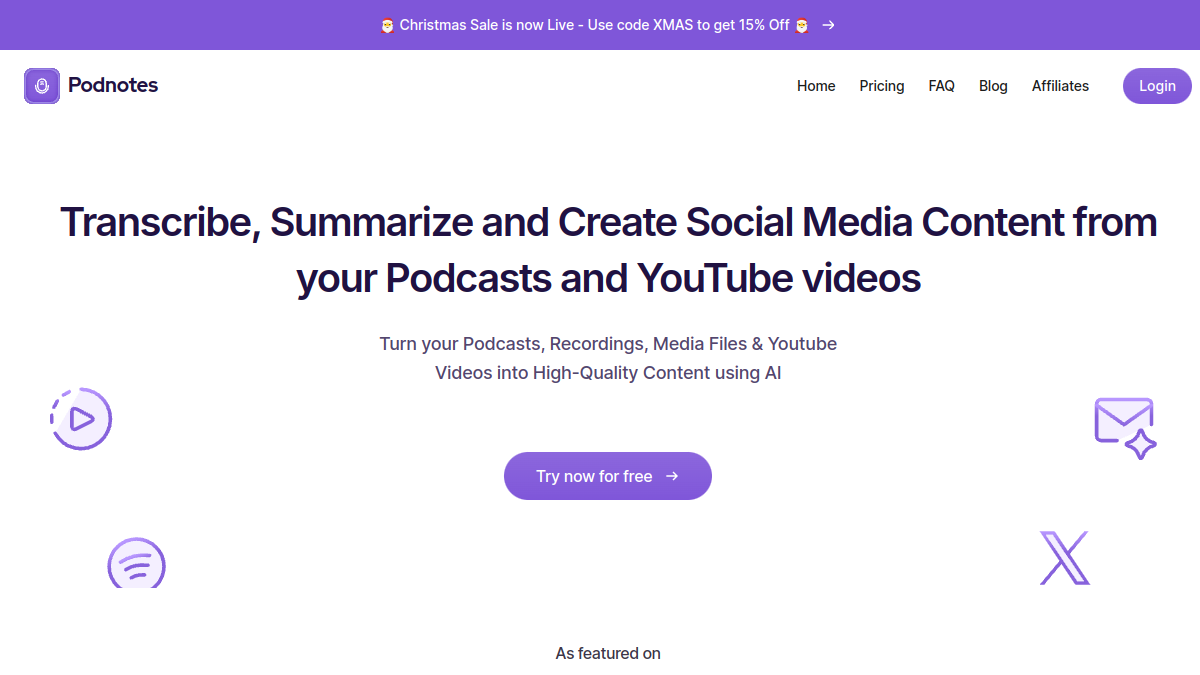Click the main headline about transcribing podcasts
Viewport: 1200px width, 675px height.
click(608, 249)
